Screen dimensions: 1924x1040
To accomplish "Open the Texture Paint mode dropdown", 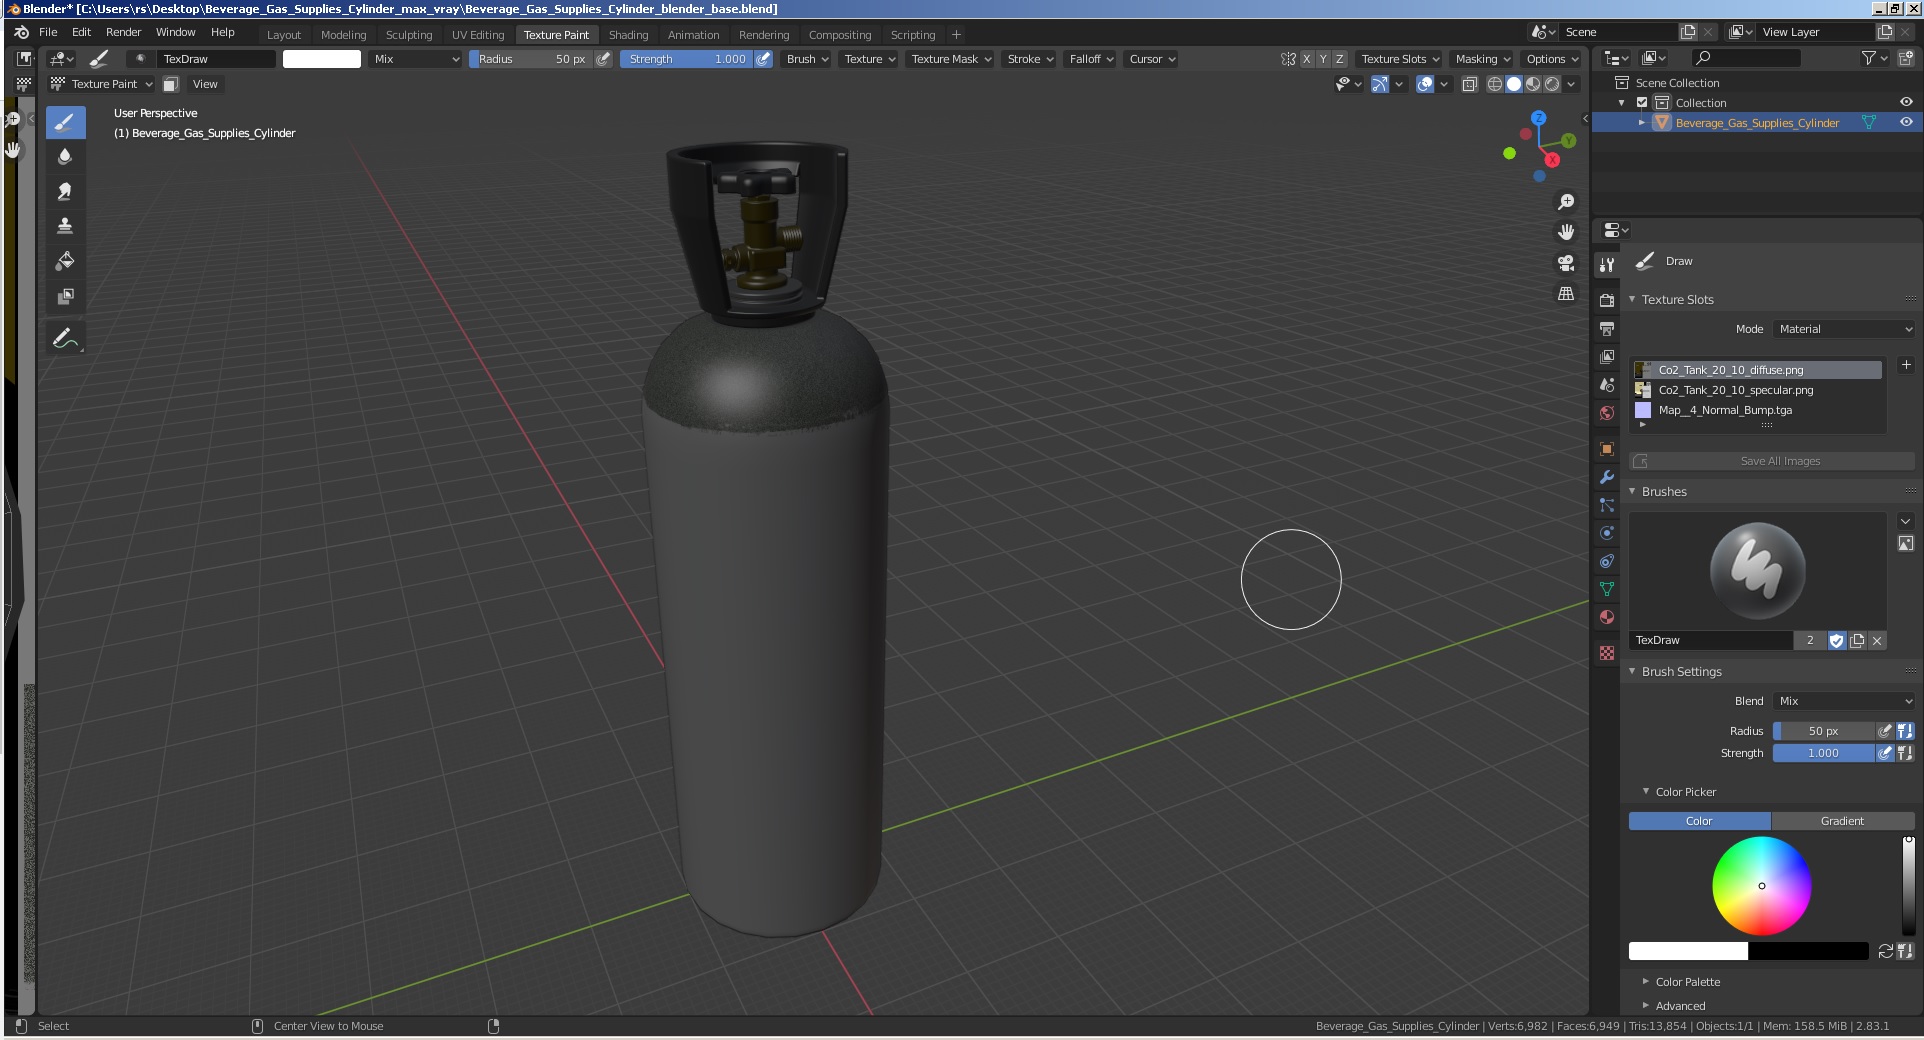I will (102, 84).
